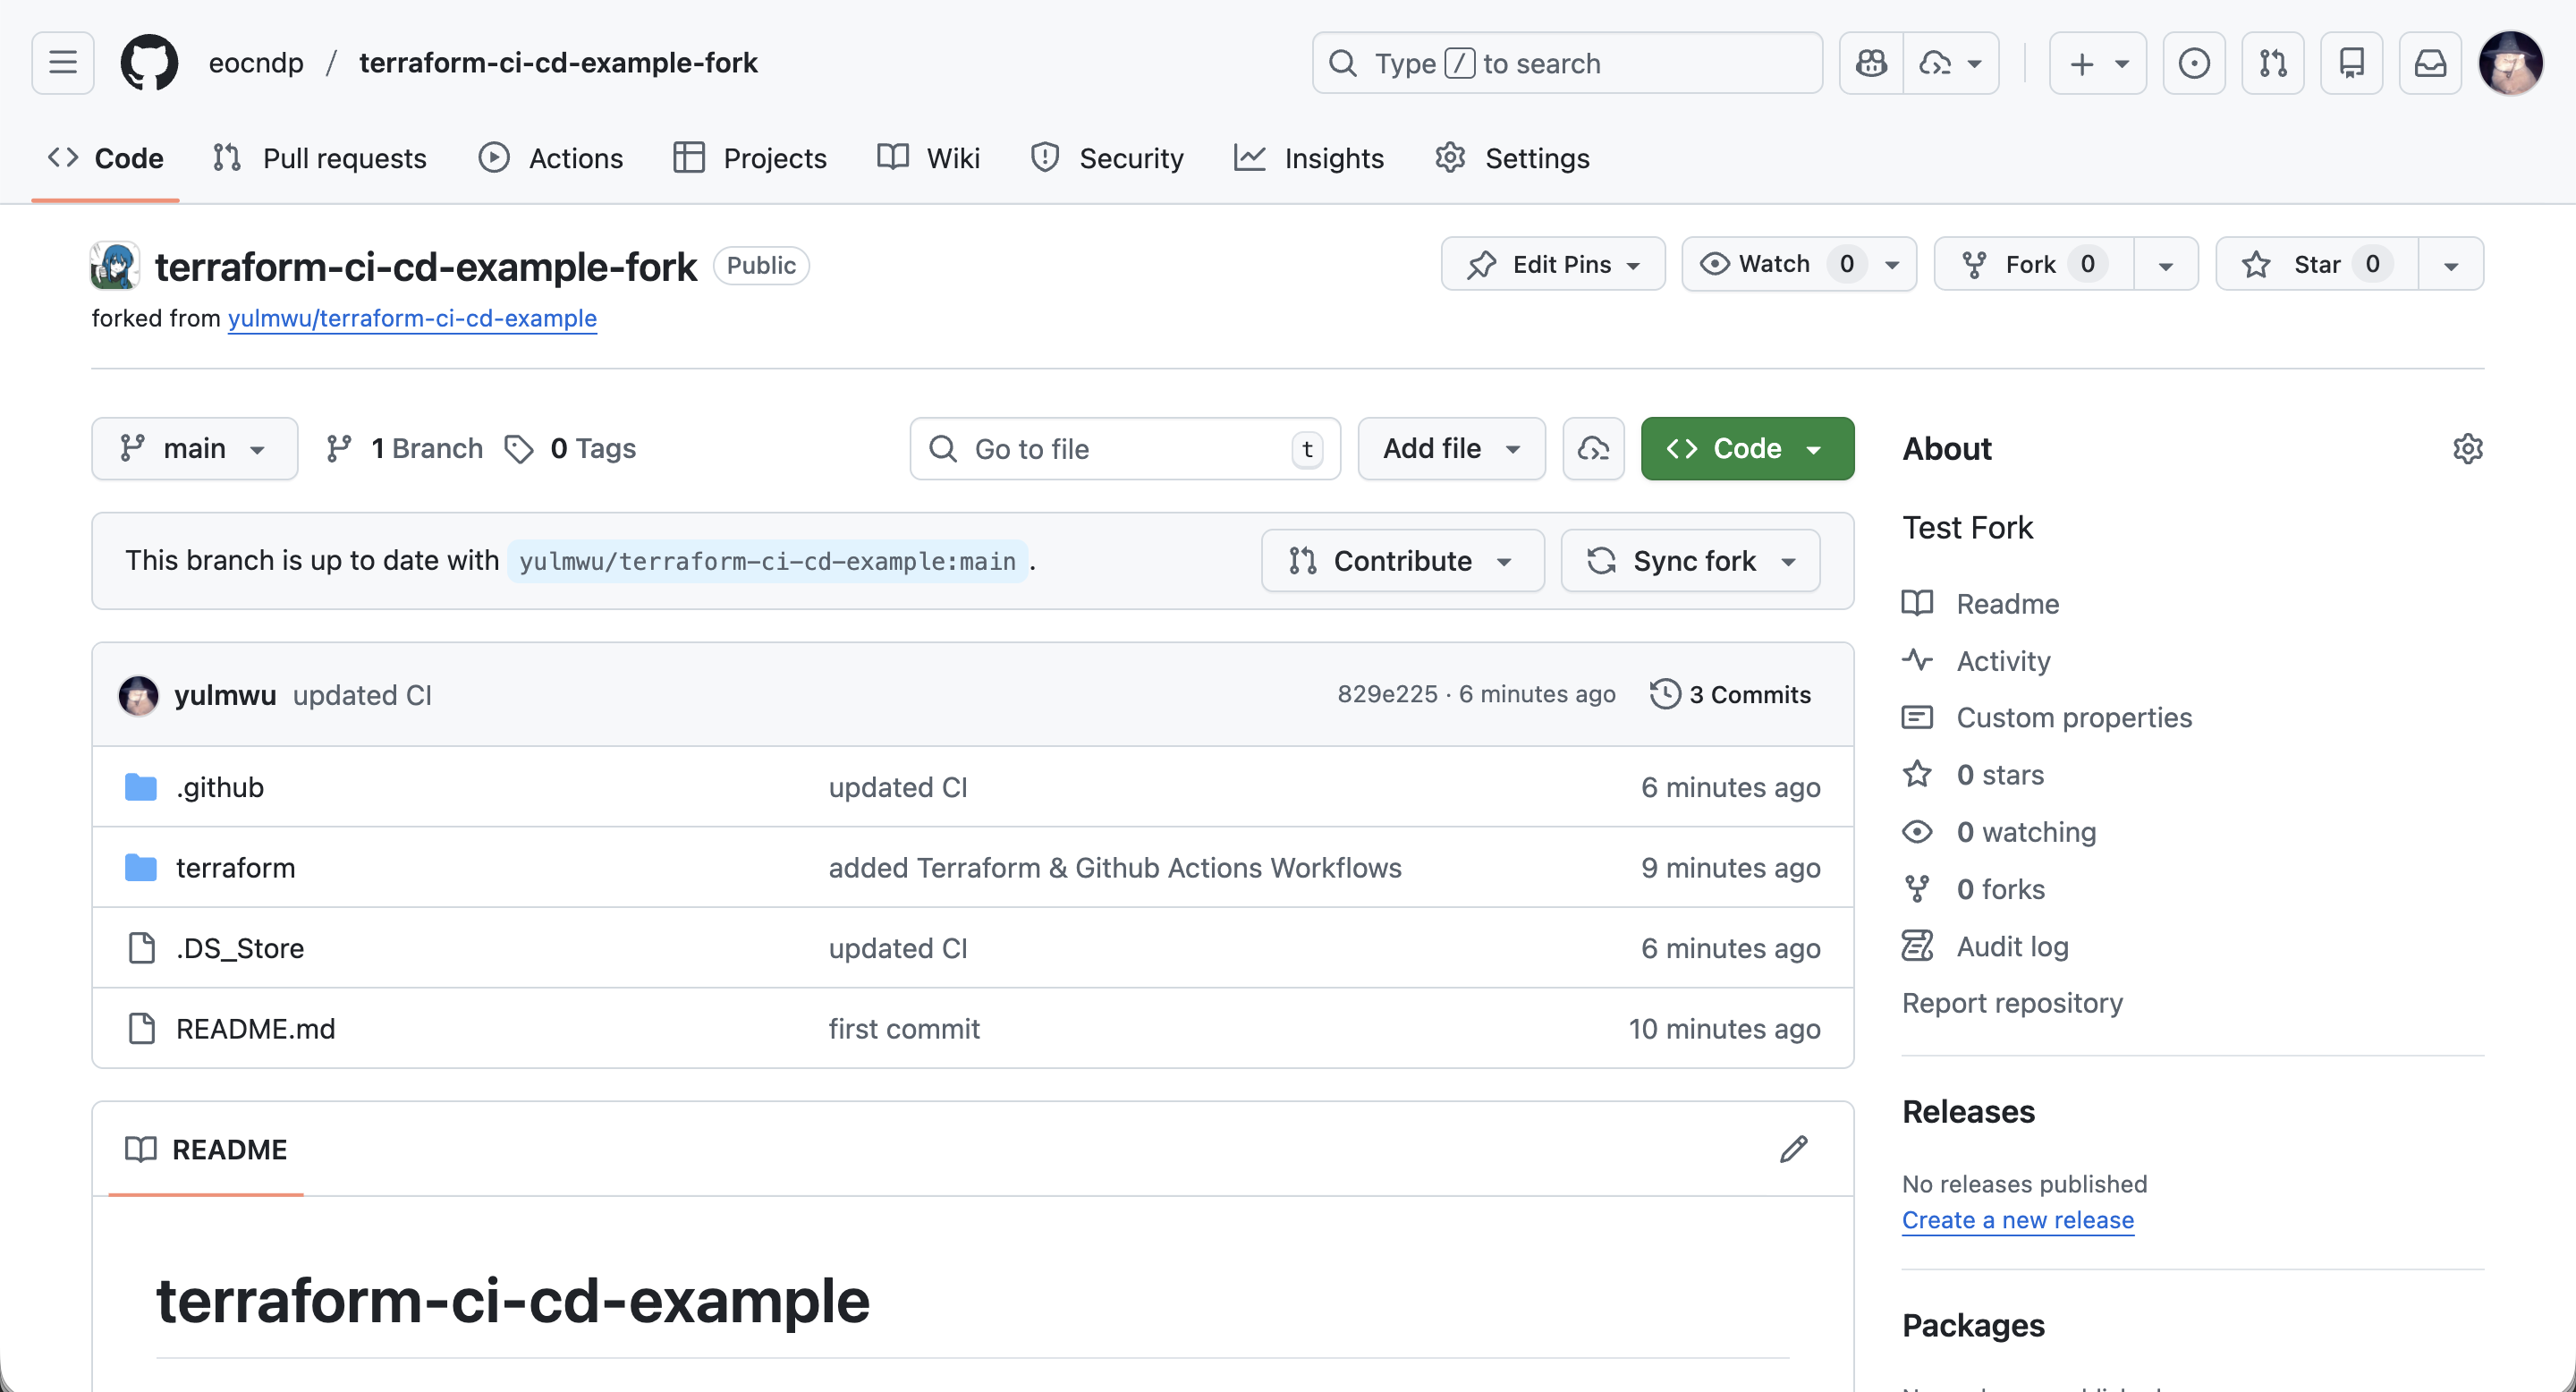The height and width of the screenshot is (1392, 2576).
Task: Open the notifications inbox icon
Action: coord(2430,63)
